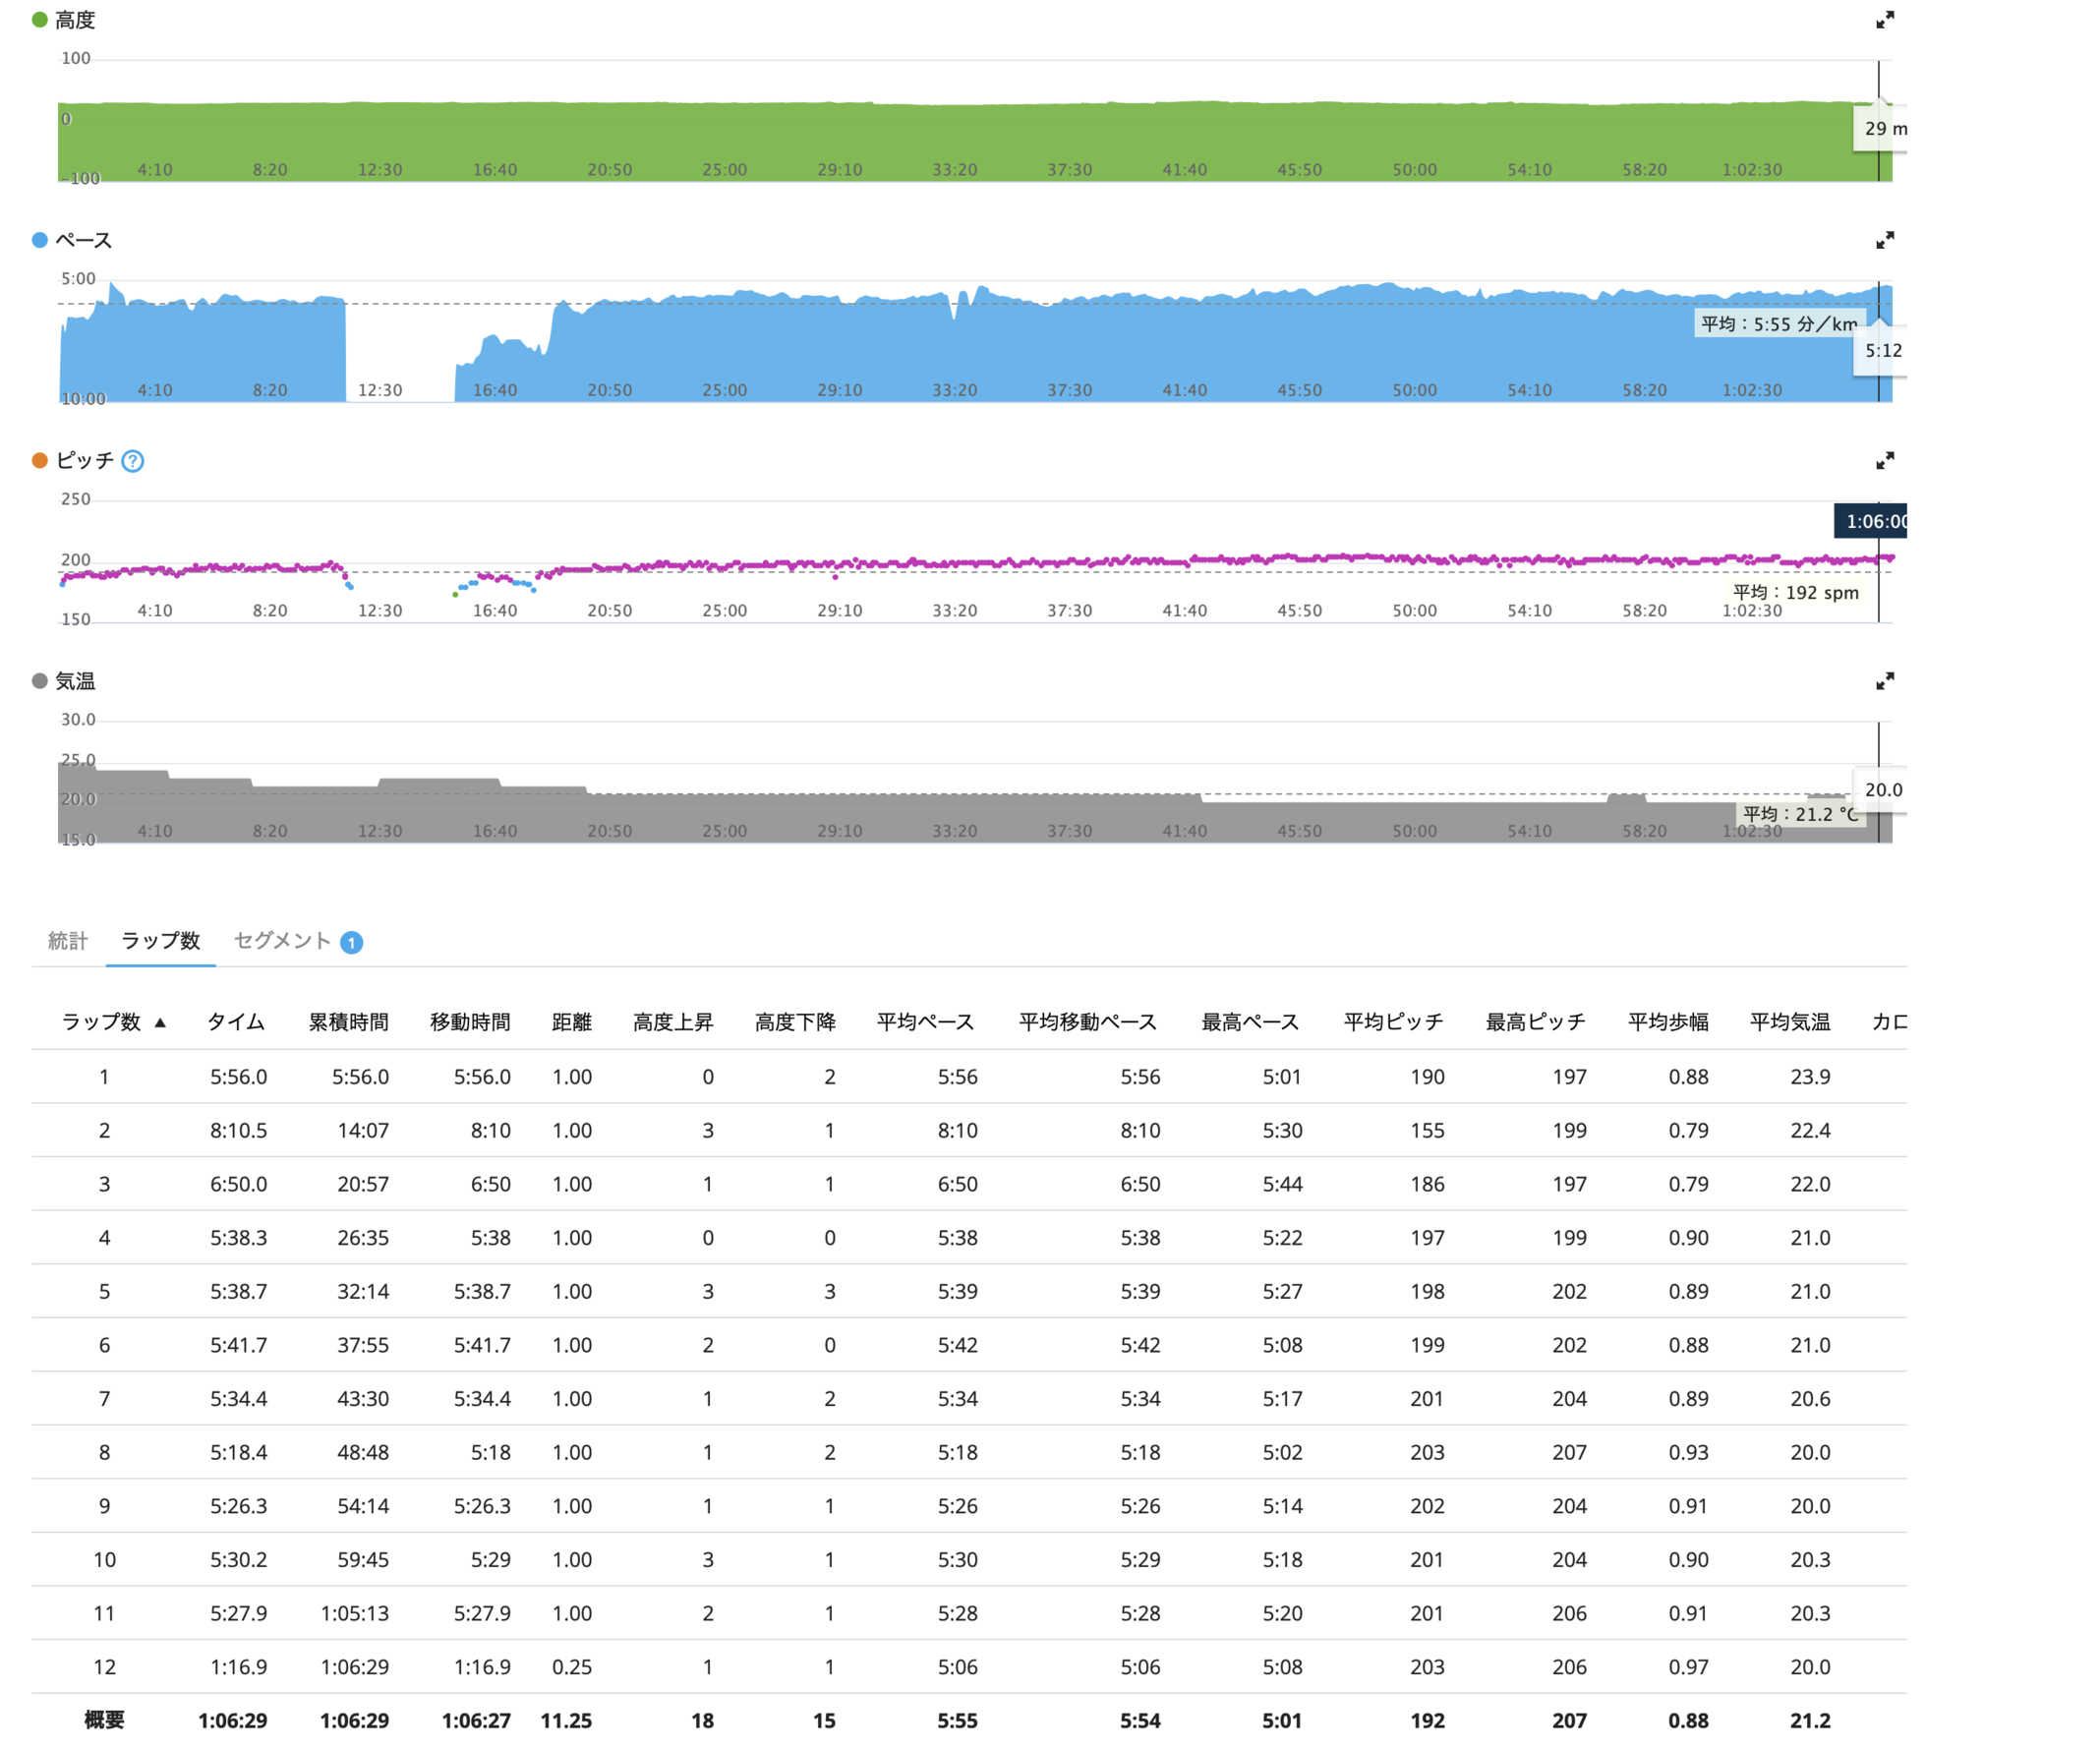Click the 平均：5:55 分/km pace label
The image size is (2100, 1749).
pos(1779,324)
